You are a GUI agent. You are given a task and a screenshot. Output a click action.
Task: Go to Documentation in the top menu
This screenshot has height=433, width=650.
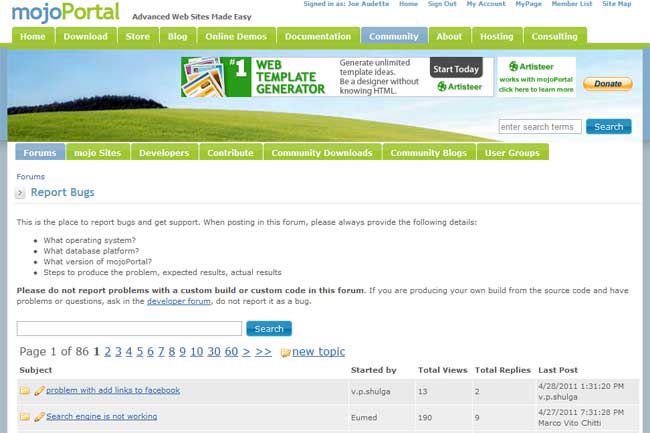coord(317,36)
